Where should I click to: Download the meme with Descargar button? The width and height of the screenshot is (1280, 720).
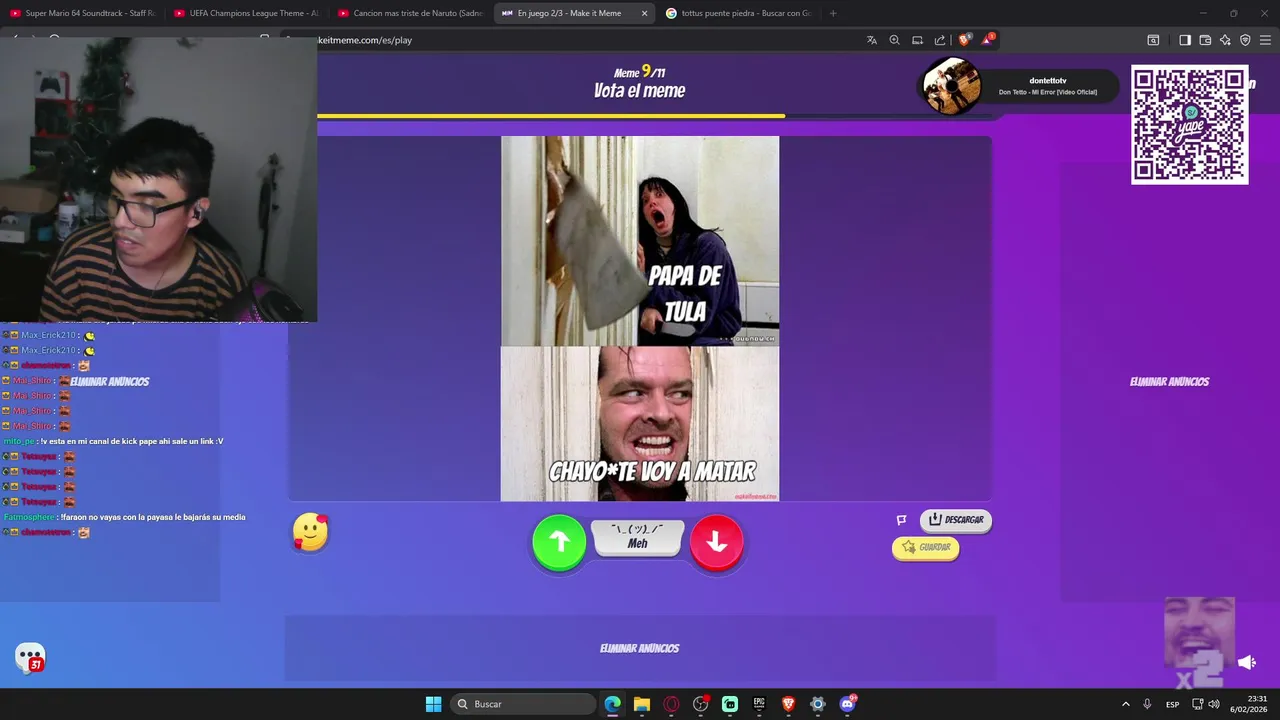[x=956, y=520]
